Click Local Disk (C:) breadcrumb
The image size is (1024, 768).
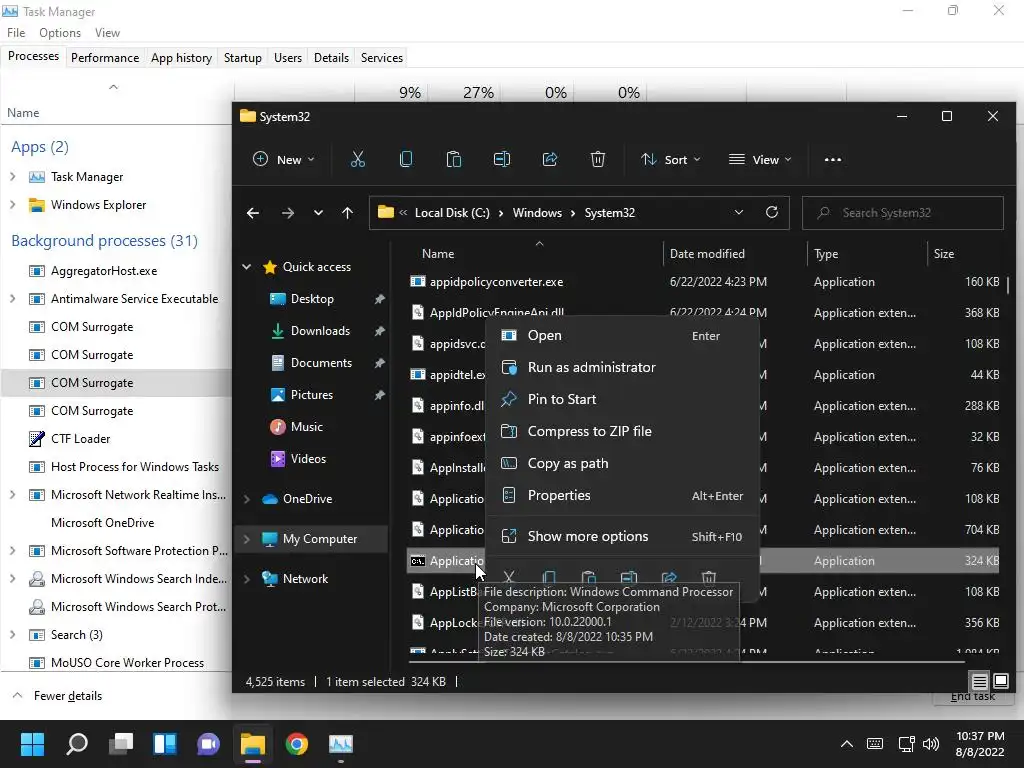[452, 213]
